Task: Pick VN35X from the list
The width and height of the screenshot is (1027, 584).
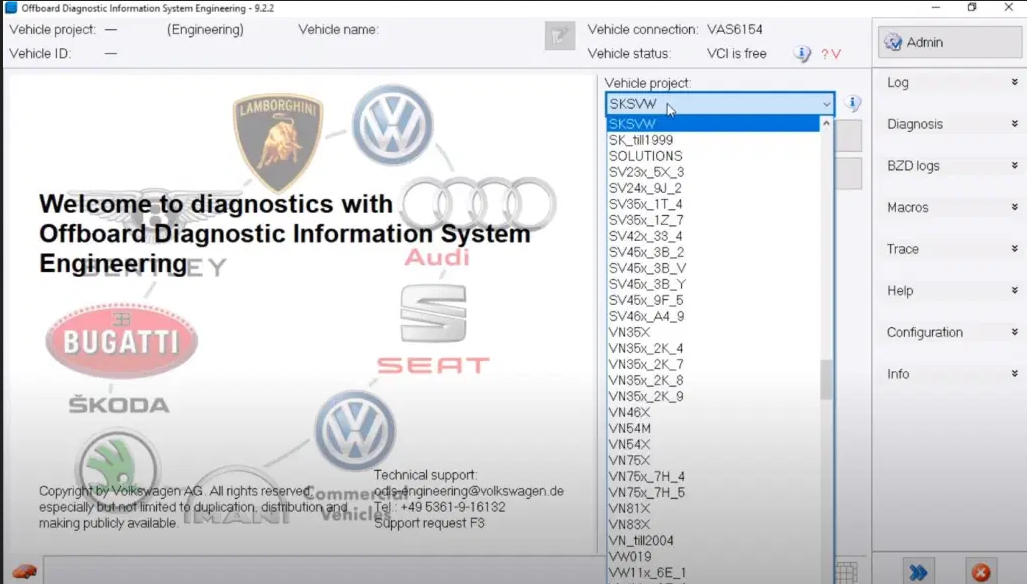Action: [x=713, y=333]
